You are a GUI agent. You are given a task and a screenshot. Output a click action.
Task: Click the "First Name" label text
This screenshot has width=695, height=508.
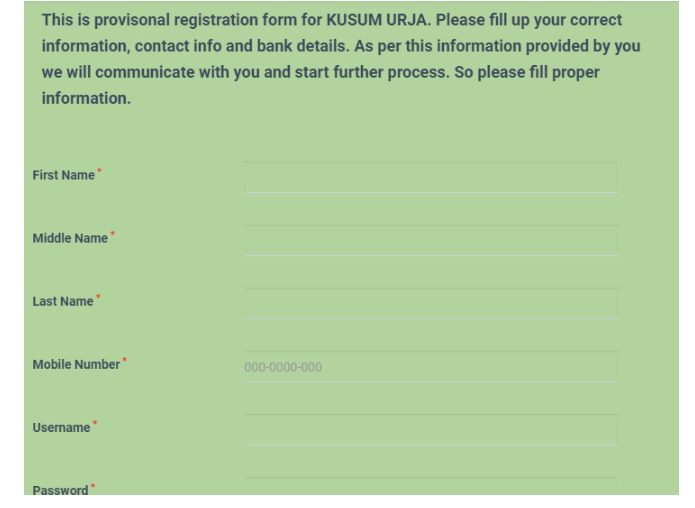coord(63,176)
